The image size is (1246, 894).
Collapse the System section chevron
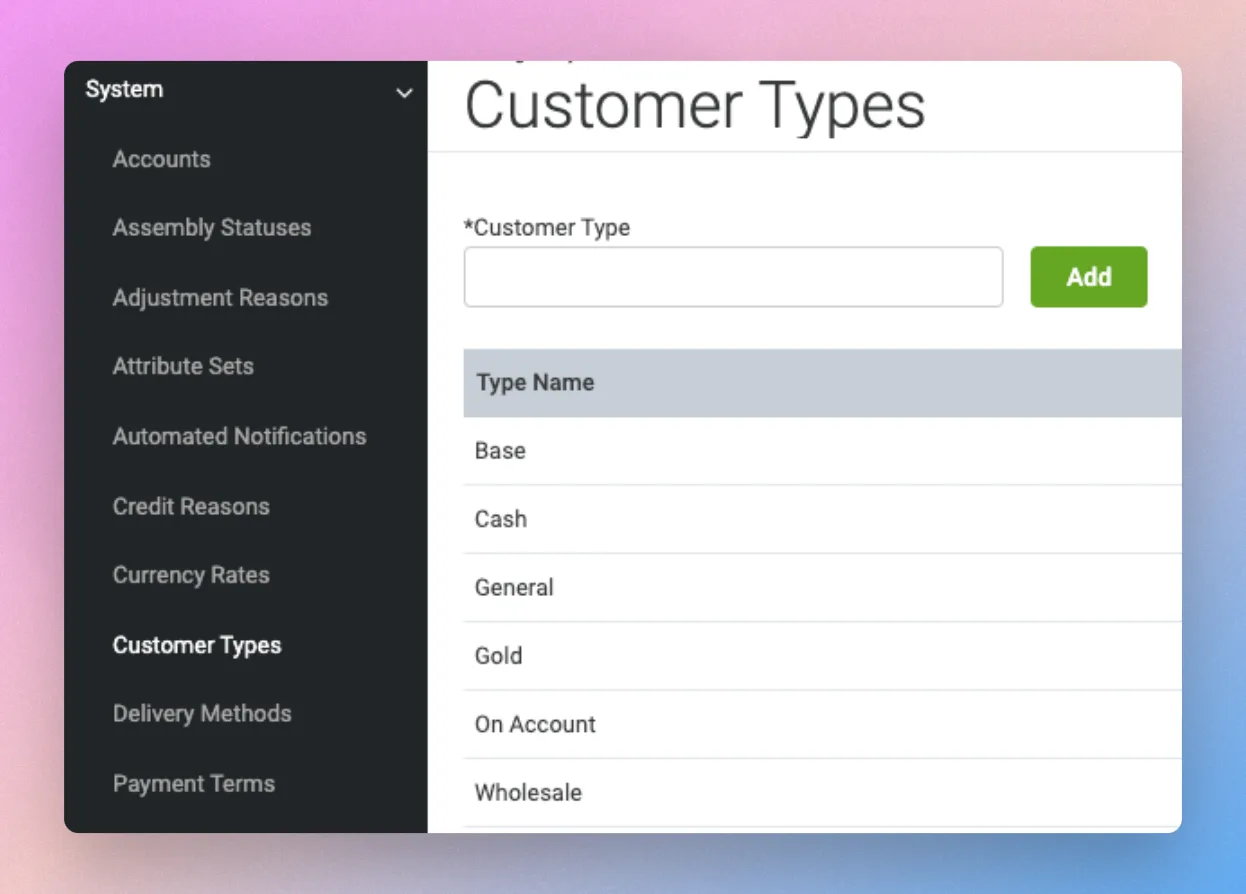pos(404,93)
